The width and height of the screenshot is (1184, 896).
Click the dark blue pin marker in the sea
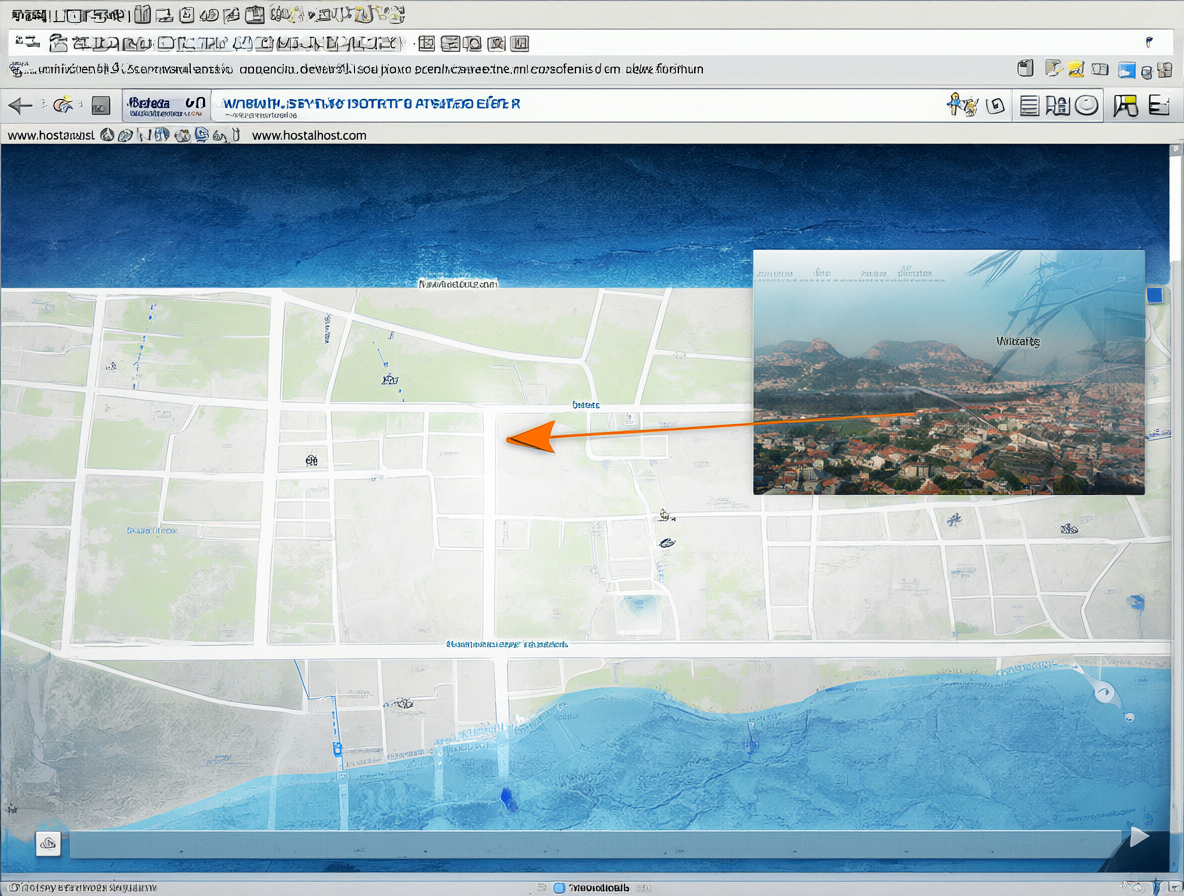click(x=509, y=800)
